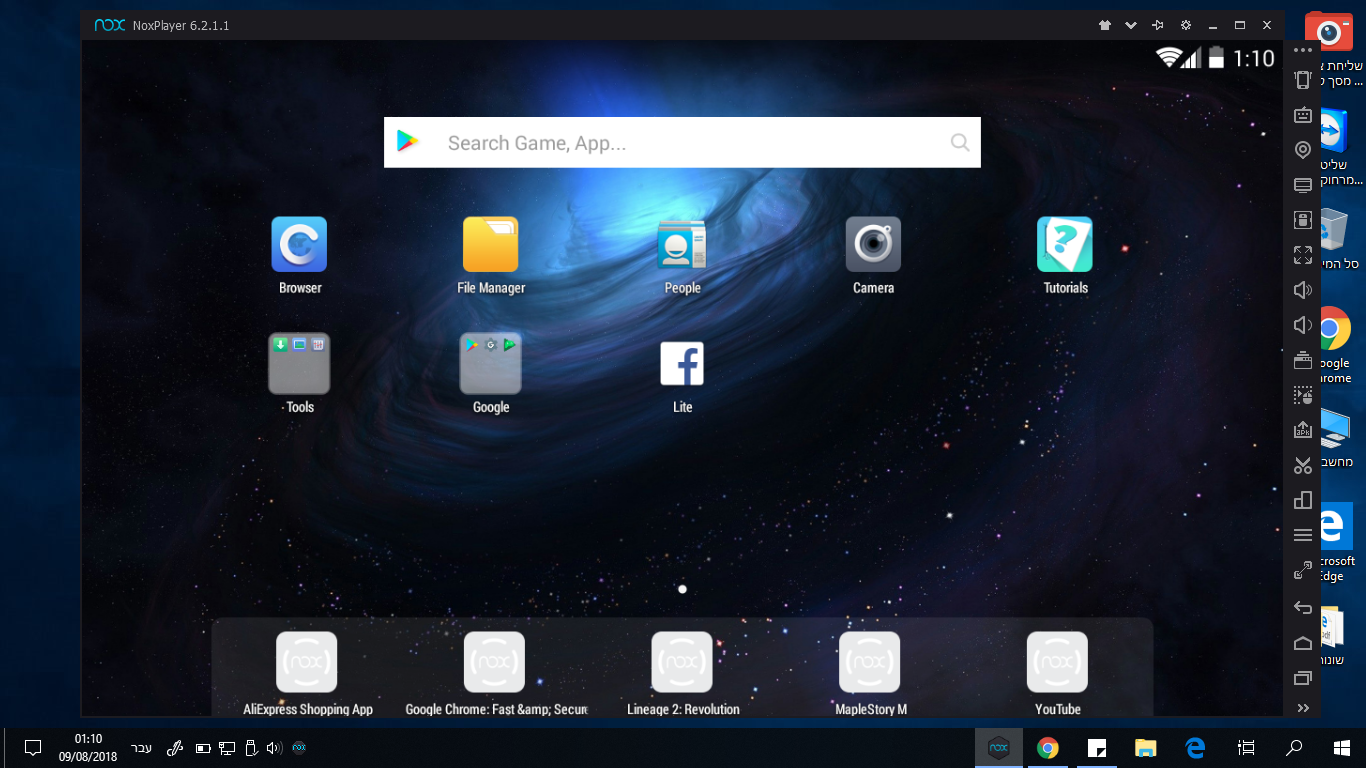
Task: Pin the NoxPlayer window on top
Action: click(x=1158, y=25)
